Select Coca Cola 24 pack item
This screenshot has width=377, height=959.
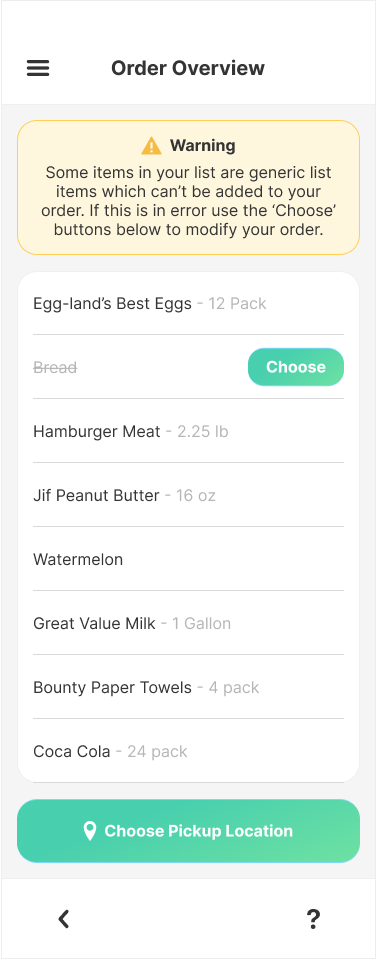click(188, 751)
